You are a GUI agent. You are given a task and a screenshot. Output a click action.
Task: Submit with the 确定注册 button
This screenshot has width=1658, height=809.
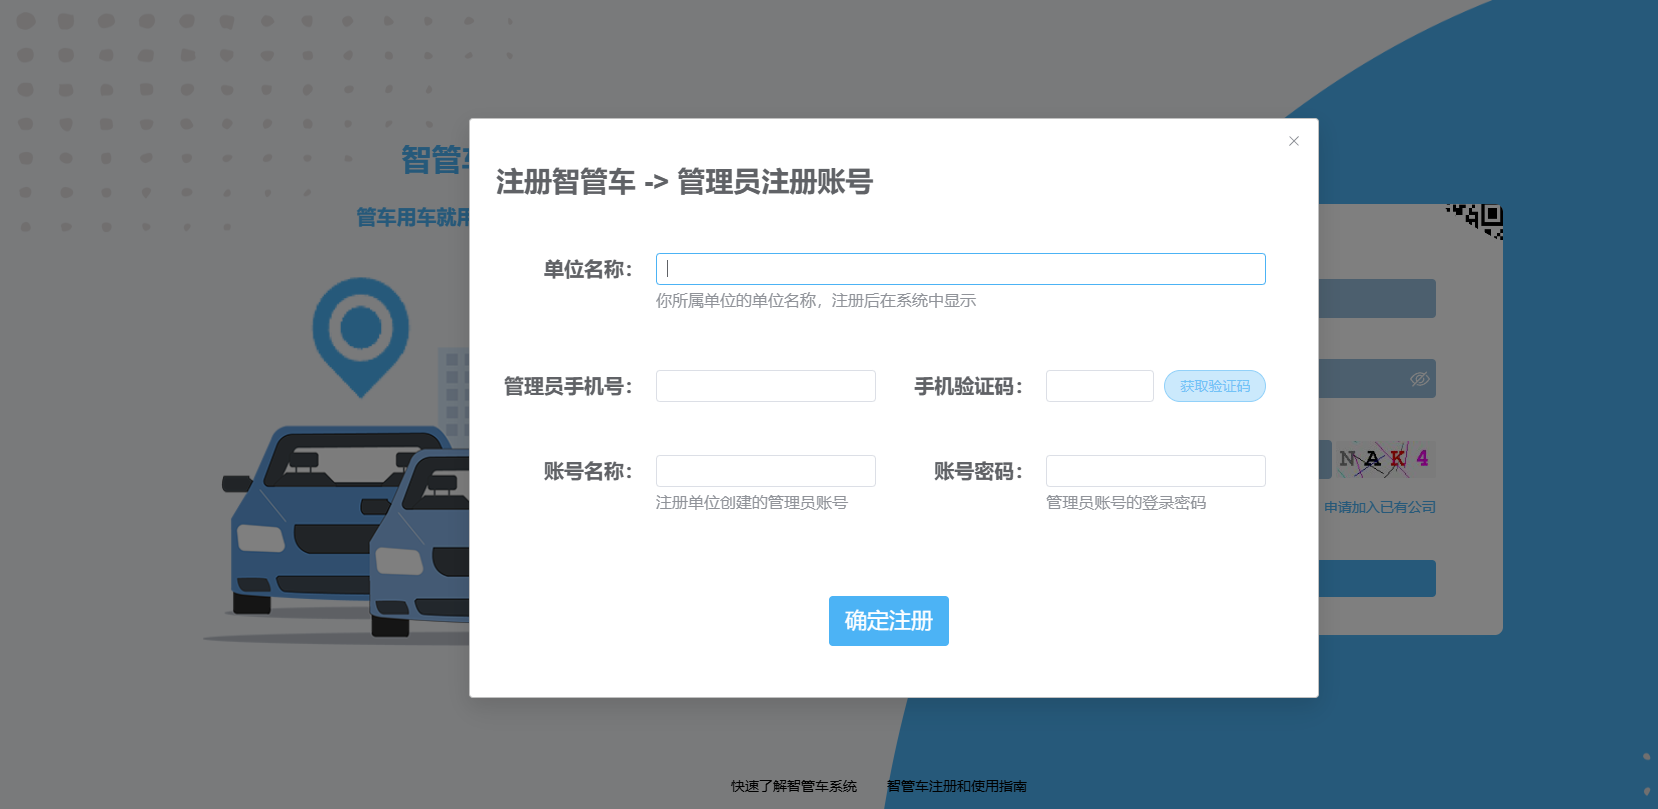click(888, 621)
